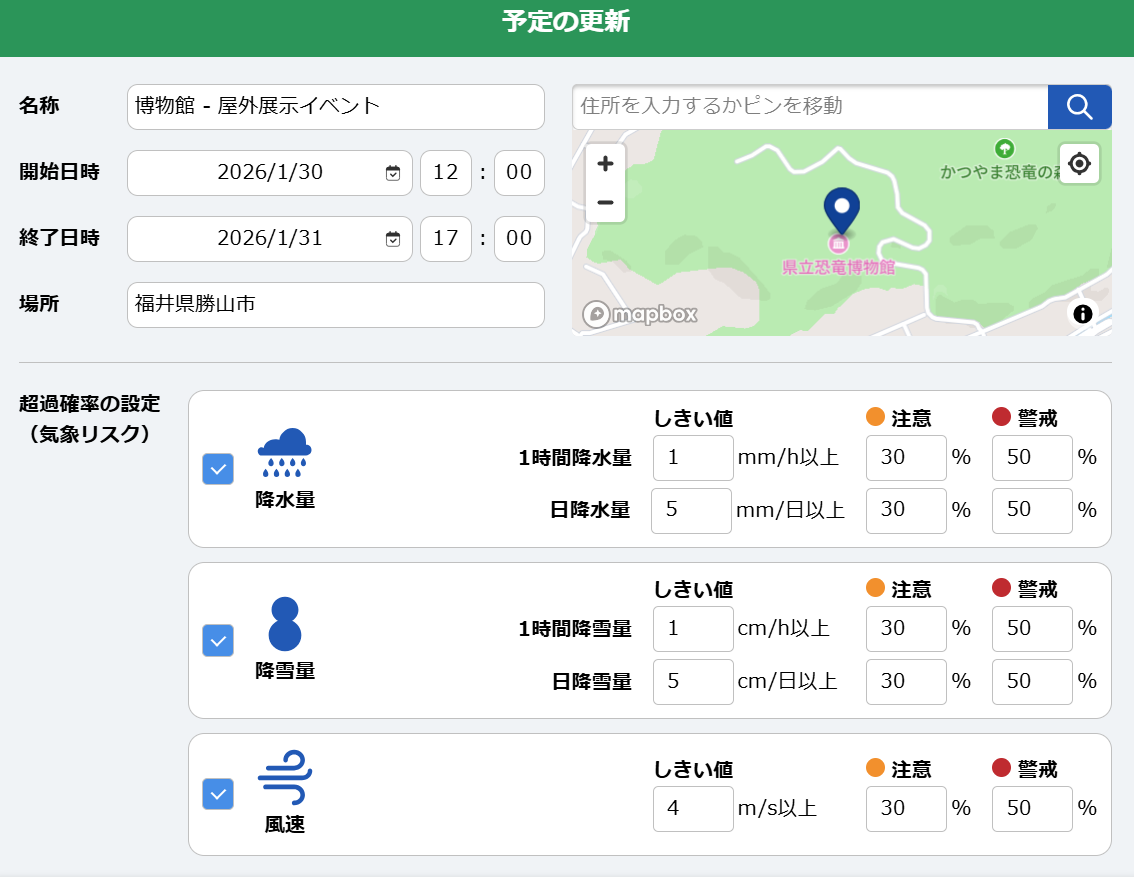This screenshot has height=877, width=1134.
Task: Click the 場所 location text field
Action: [335, 304]
